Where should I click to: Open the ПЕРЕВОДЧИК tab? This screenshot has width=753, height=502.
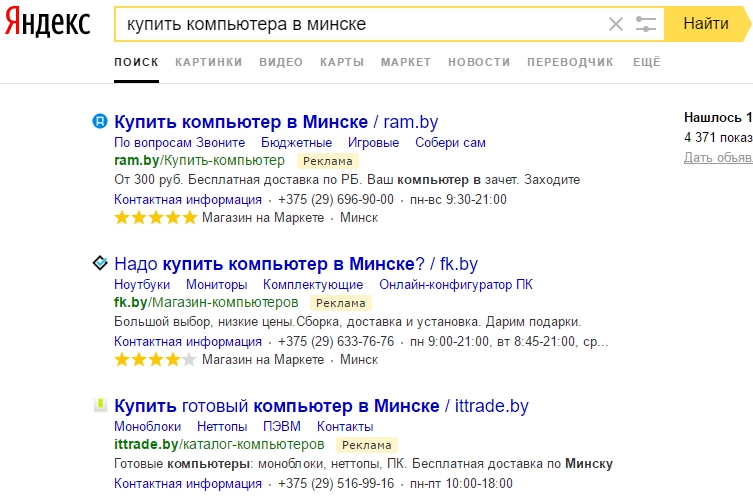click(x=570, y=62)
